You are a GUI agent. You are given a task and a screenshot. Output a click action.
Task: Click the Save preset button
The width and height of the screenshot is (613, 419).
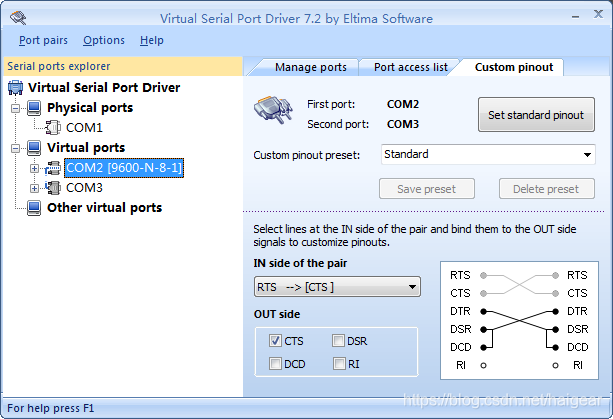427,189
